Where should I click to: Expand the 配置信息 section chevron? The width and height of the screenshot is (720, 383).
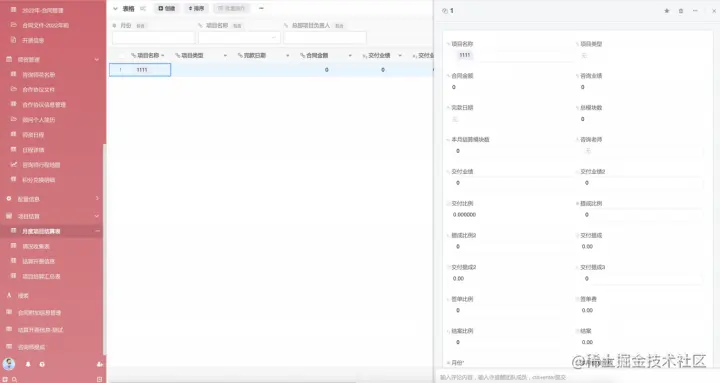coord(97,198)
